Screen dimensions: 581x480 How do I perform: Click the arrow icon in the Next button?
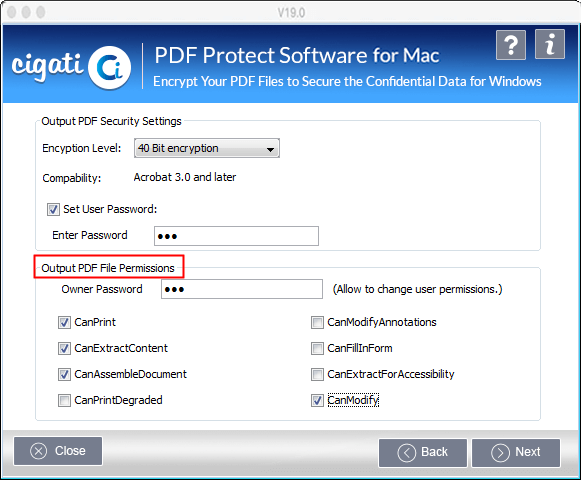[x=500, y=453]
